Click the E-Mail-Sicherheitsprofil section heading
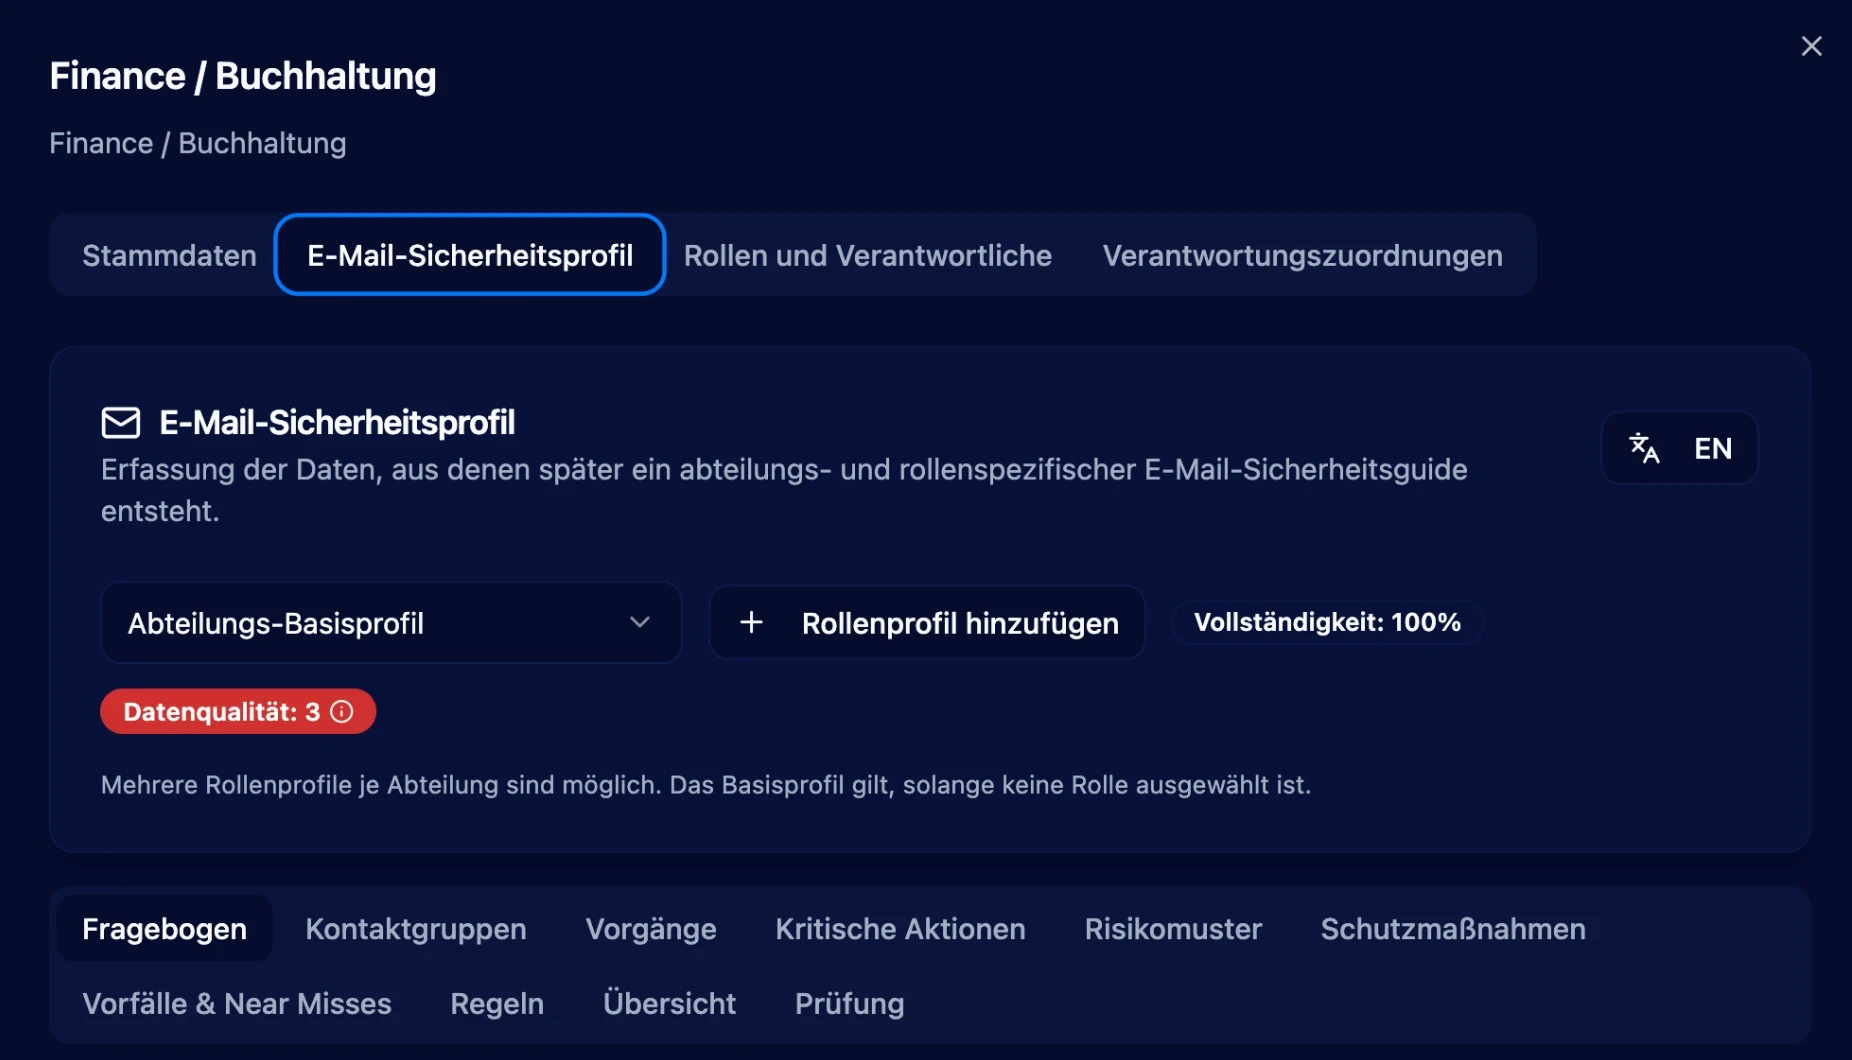The height and width of the screenshot is (1060, 1852). point(337,422)
